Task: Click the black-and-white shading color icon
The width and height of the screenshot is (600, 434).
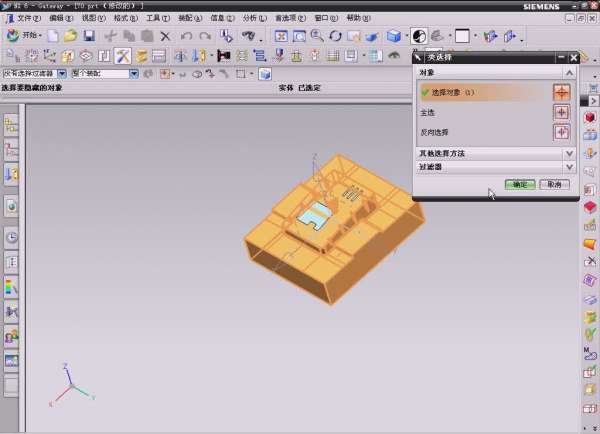Action: 418,36
